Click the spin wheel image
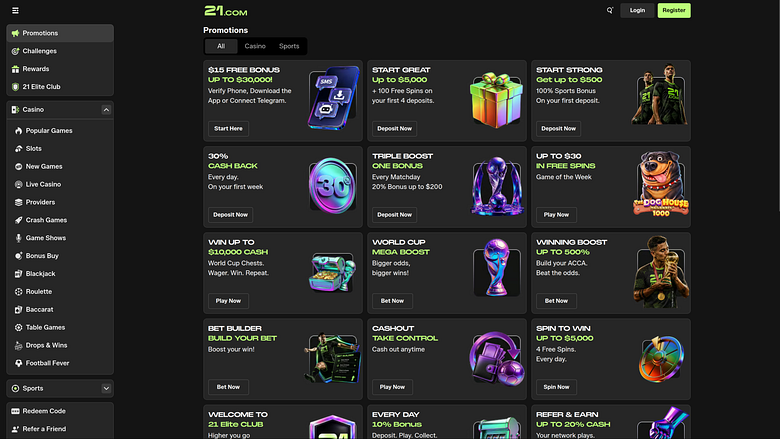Viewport: 780px width, 439px height. tap(661, 359)
